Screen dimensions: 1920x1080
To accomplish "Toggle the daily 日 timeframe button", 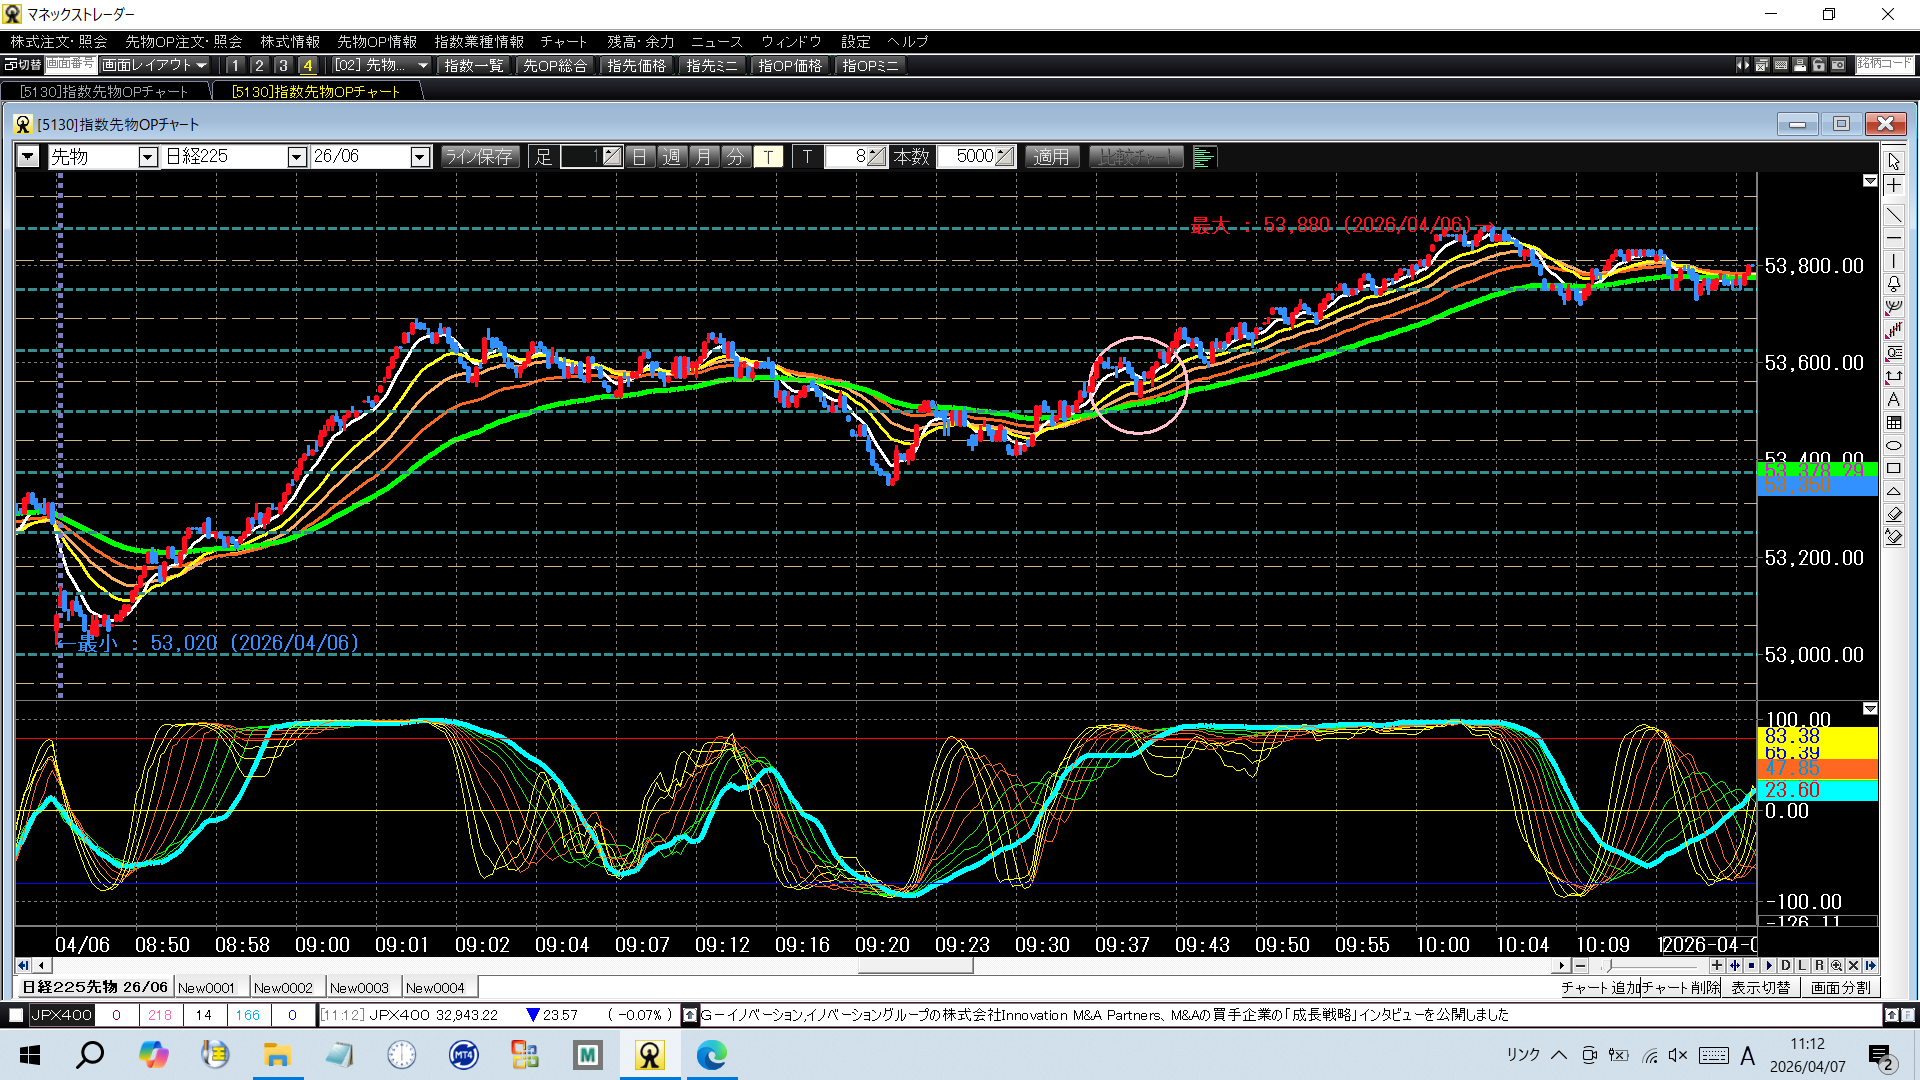I will pyautogui.click(x=640, y=157).
